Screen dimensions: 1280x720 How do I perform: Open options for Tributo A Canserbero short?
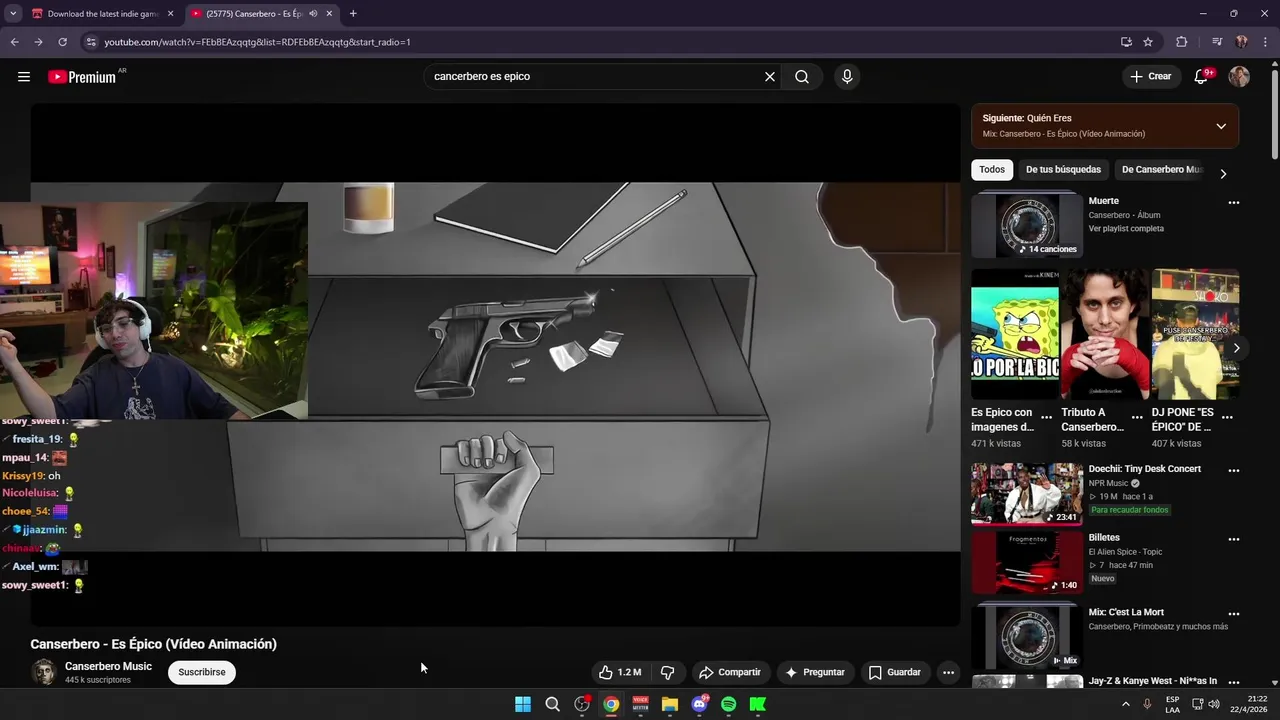[1137, 418]
